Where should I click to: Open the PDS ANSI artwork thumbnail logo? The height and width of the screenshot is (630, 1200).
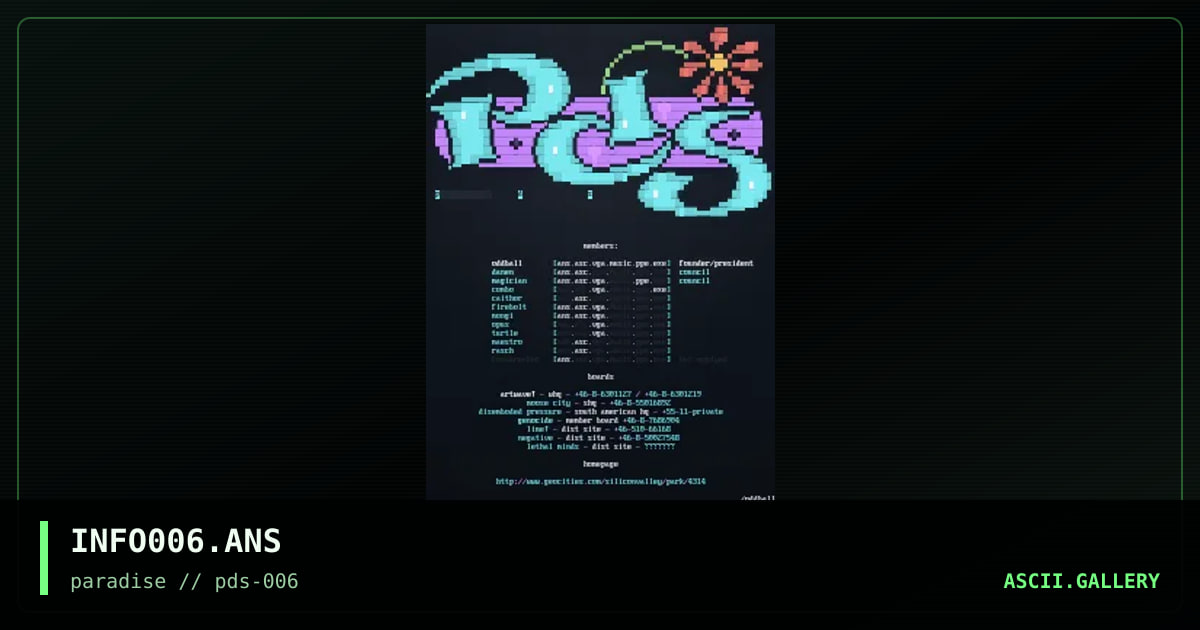600,122
